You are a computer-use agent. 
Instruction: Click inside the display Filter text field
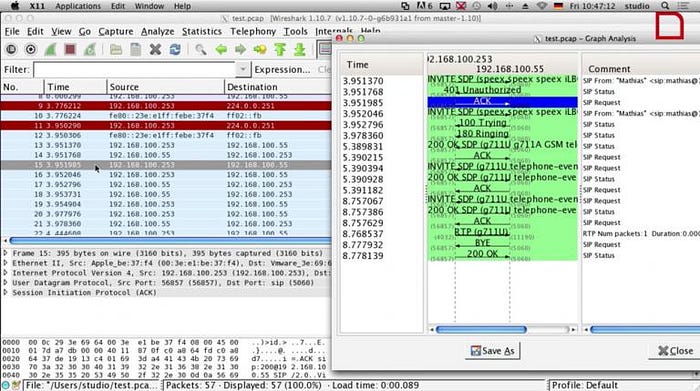click(x=135, y=69)
